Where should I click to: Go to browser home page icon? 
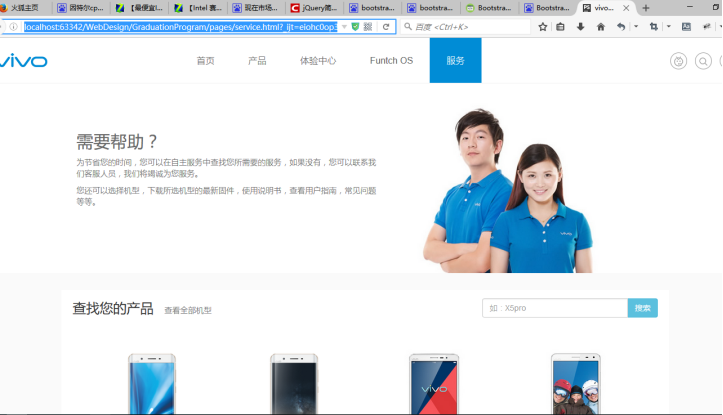tap(601, 27)
